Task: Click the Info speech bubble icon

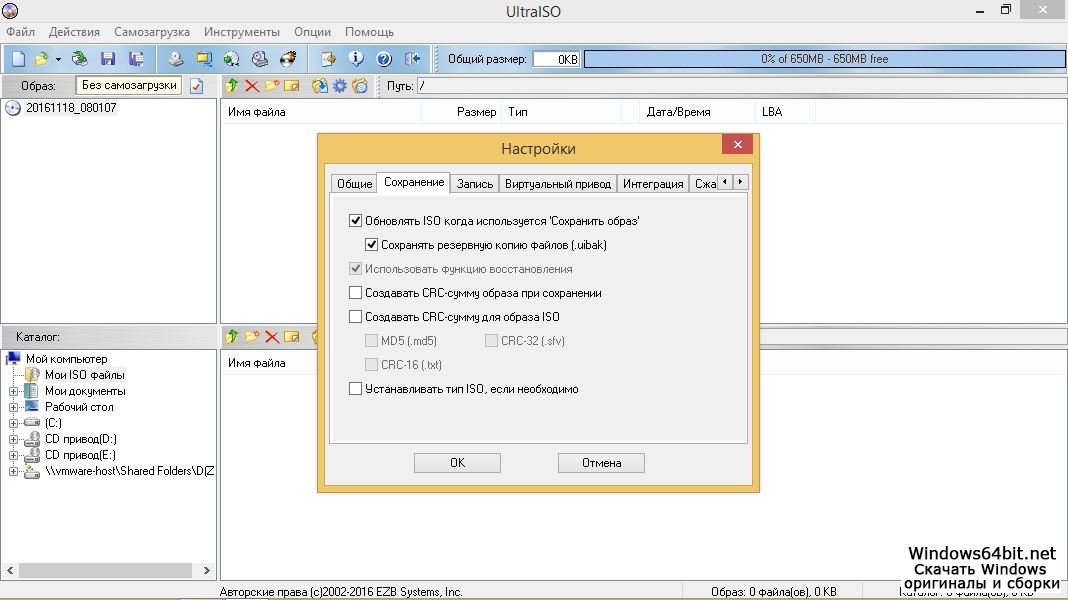Action: (x=355, y=59)
